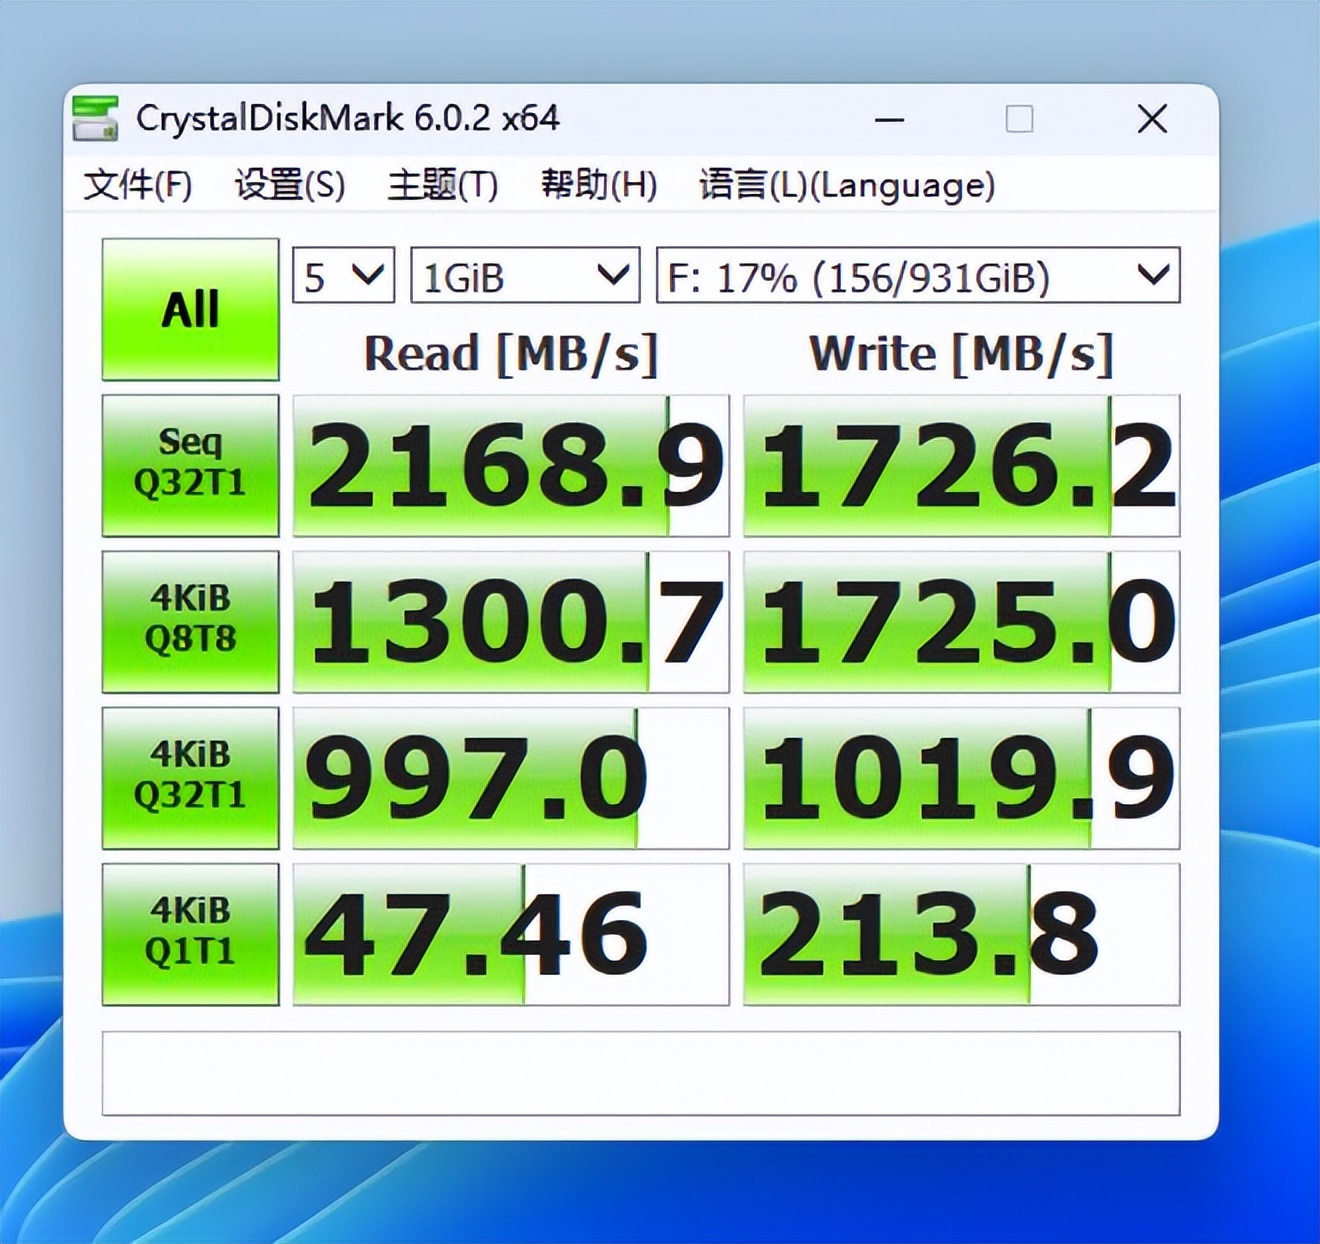Open the 语言(L)(Language) menu
Image resolution: width=1320 pixels, height=1244 pixels.
tap(845, 185)
